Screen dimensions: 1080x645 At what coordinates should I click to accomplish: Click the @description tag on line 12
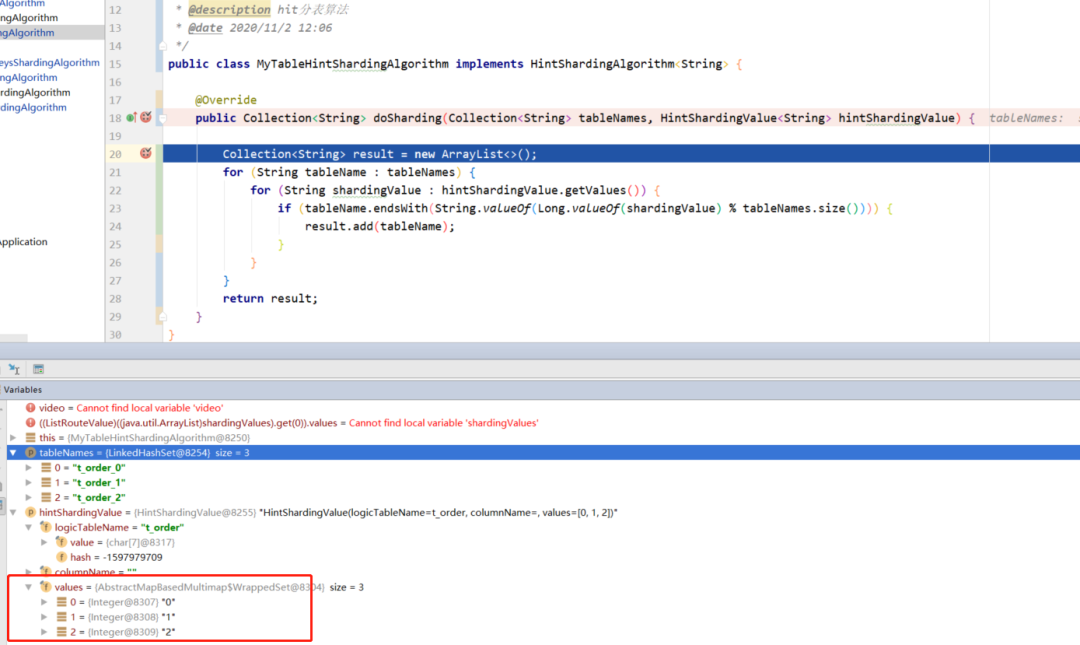click(229, 10)
